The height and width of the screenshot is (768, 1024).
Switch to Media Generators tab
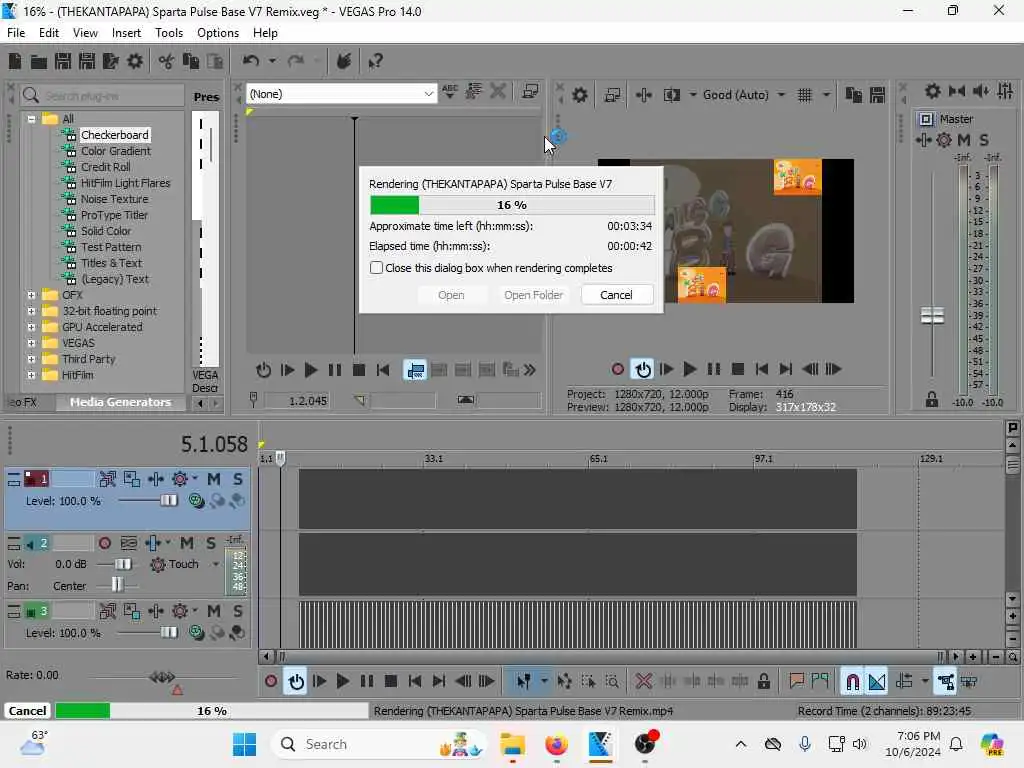point(120,402)
